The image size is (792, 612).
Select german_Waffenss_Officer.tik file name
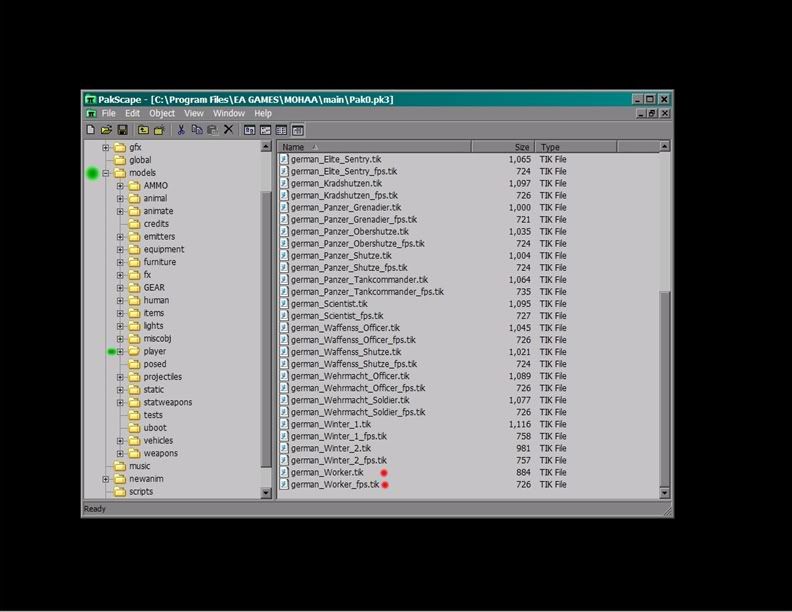pyautogui.click(x=345, y=328)
